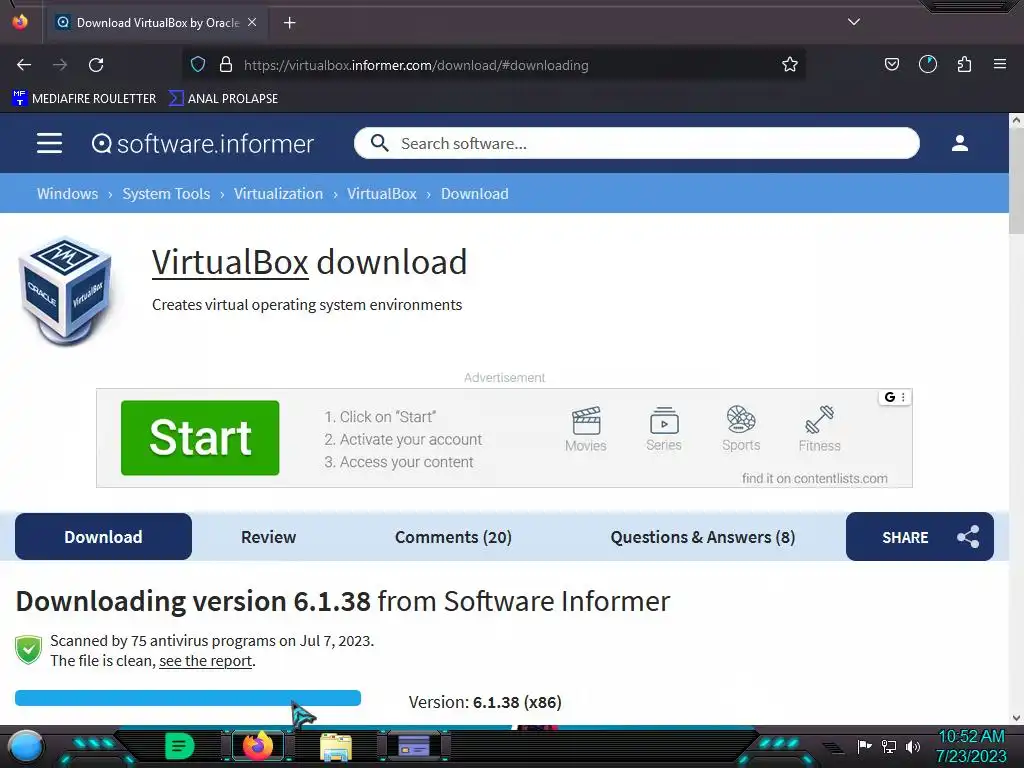The width and height of the screenshot is (1024, 768).
Task: Click the green antivirus shield icon
Action: pos(28,650)
